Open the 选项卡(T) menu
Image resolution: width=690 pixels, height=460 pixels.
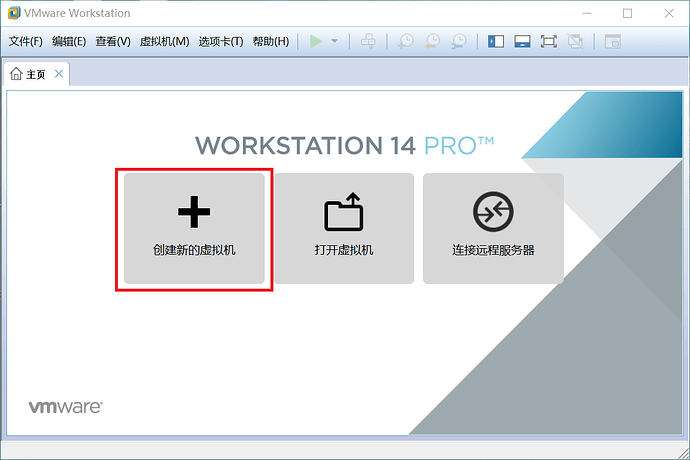click(x=220, y=41)
